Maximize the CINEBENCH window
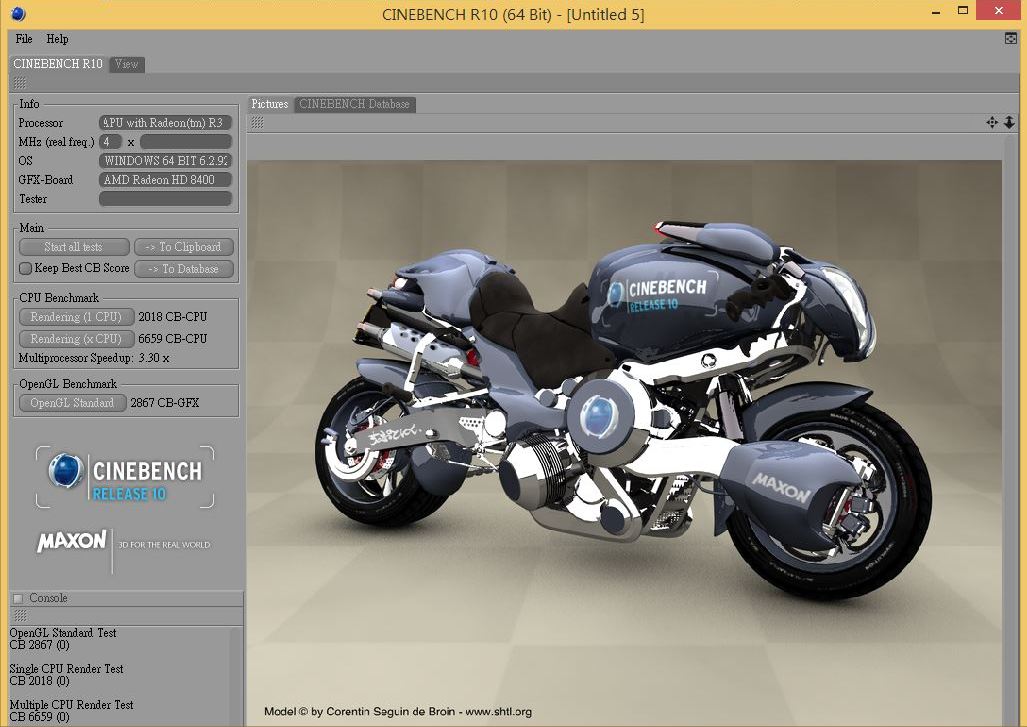 coord(963,10)
